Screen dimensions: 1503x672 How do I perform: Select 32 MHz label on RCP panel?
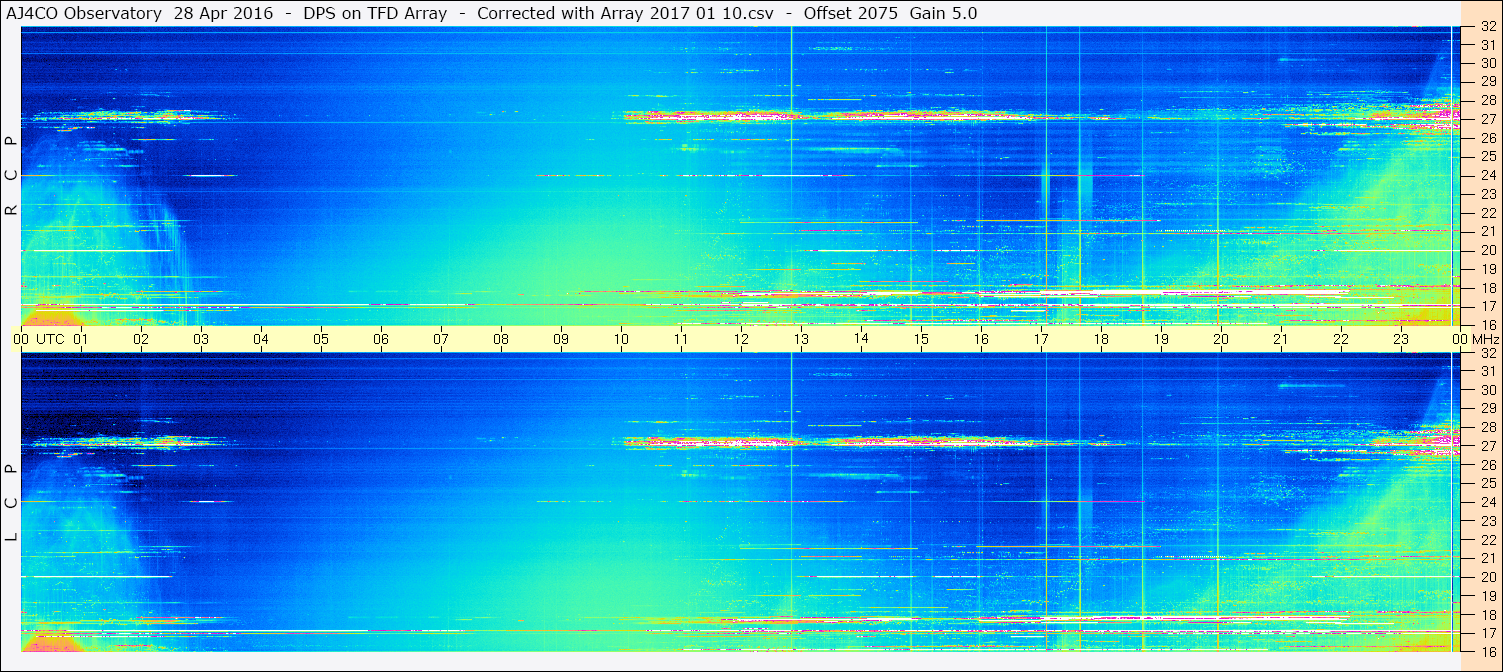point(1488,27)
